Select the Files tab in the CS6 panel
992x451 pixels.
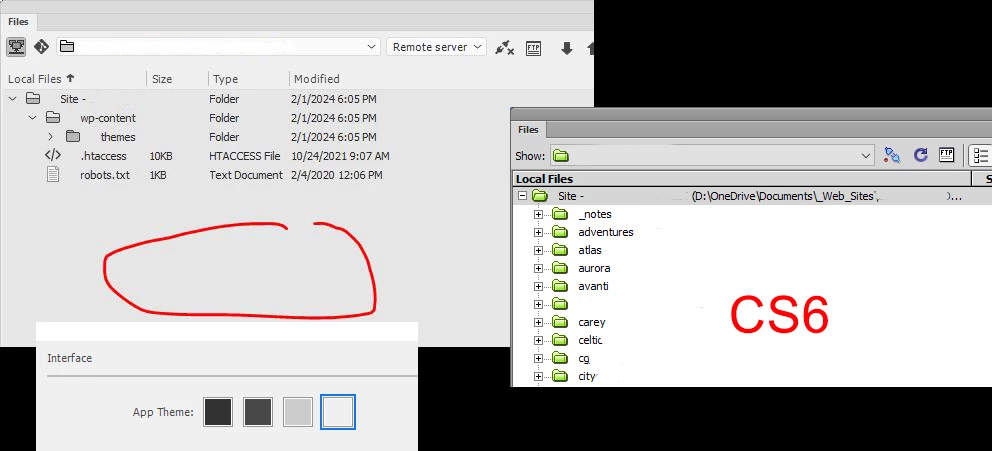coord(528,130)
